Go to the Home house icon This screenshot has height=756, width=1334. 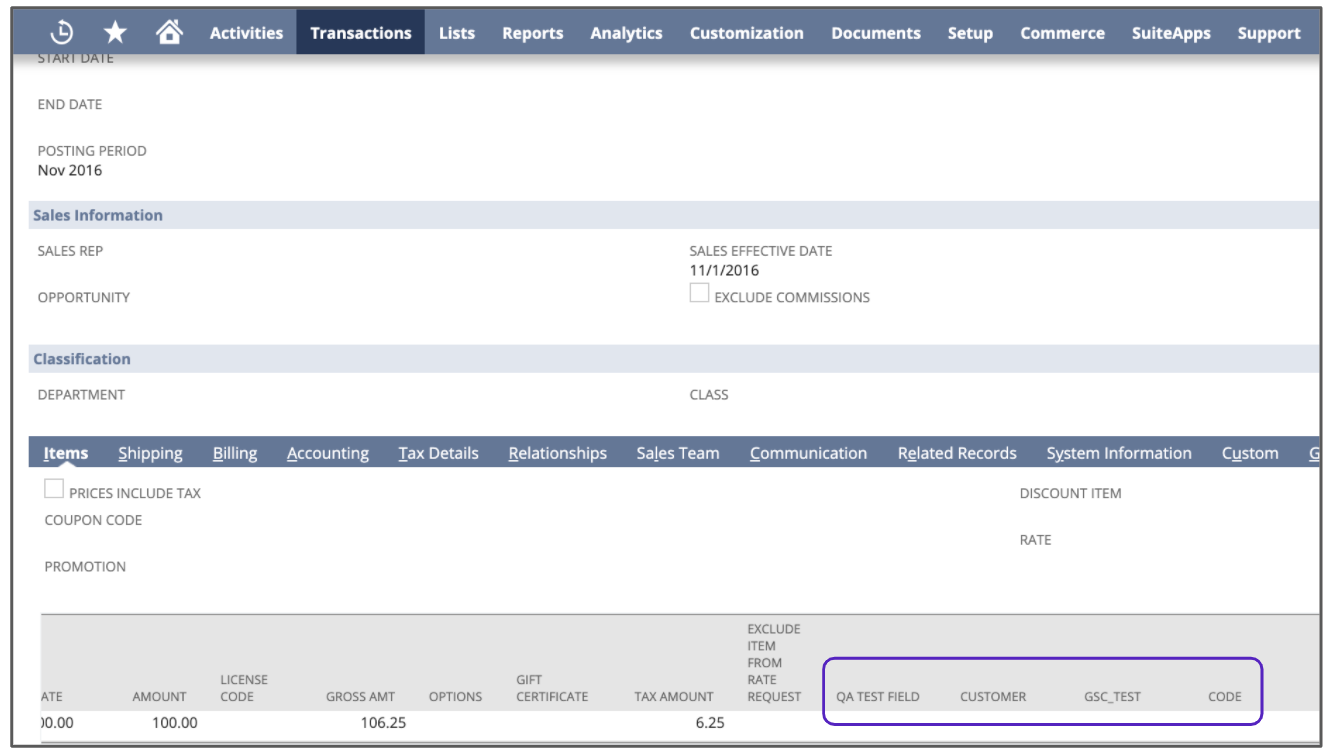pyautogui.click(x=169, y=33)
